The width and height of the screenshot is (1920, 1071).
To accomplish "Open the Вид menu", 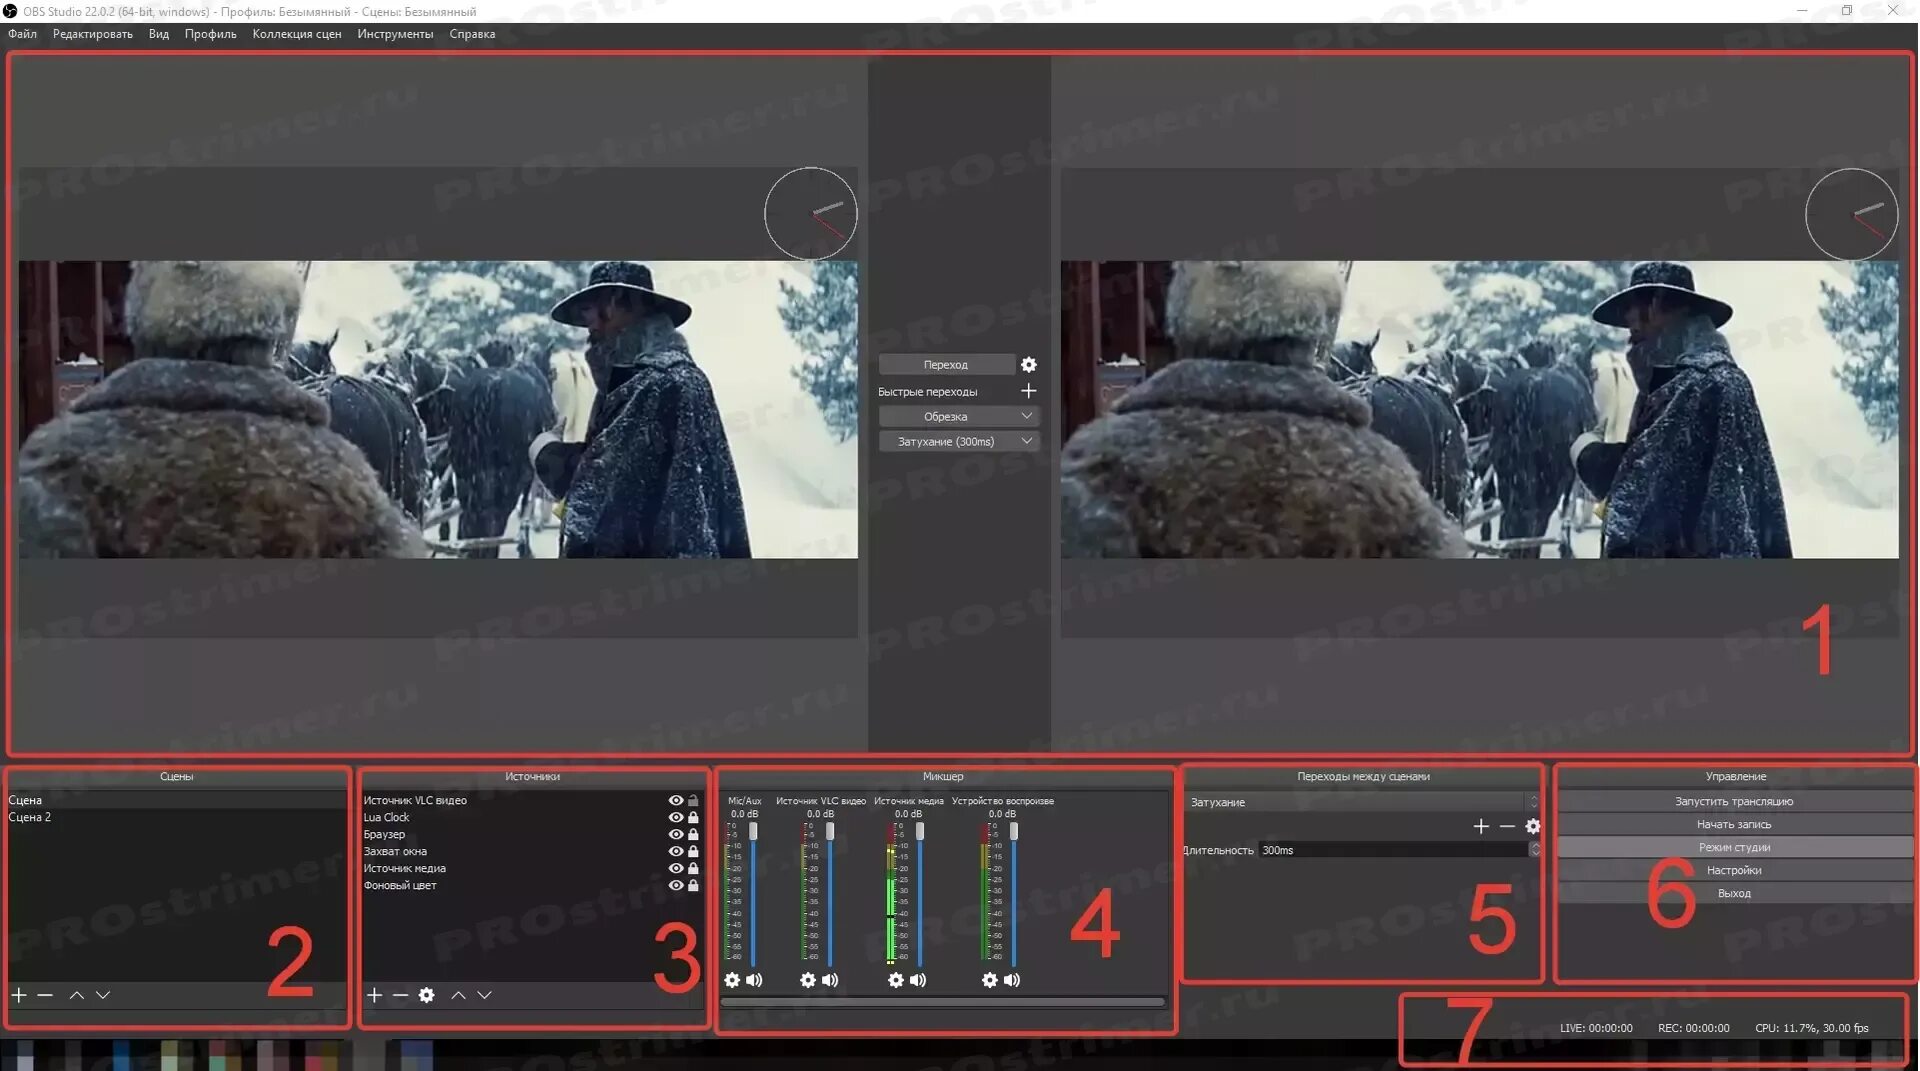I will pos(158,34).
